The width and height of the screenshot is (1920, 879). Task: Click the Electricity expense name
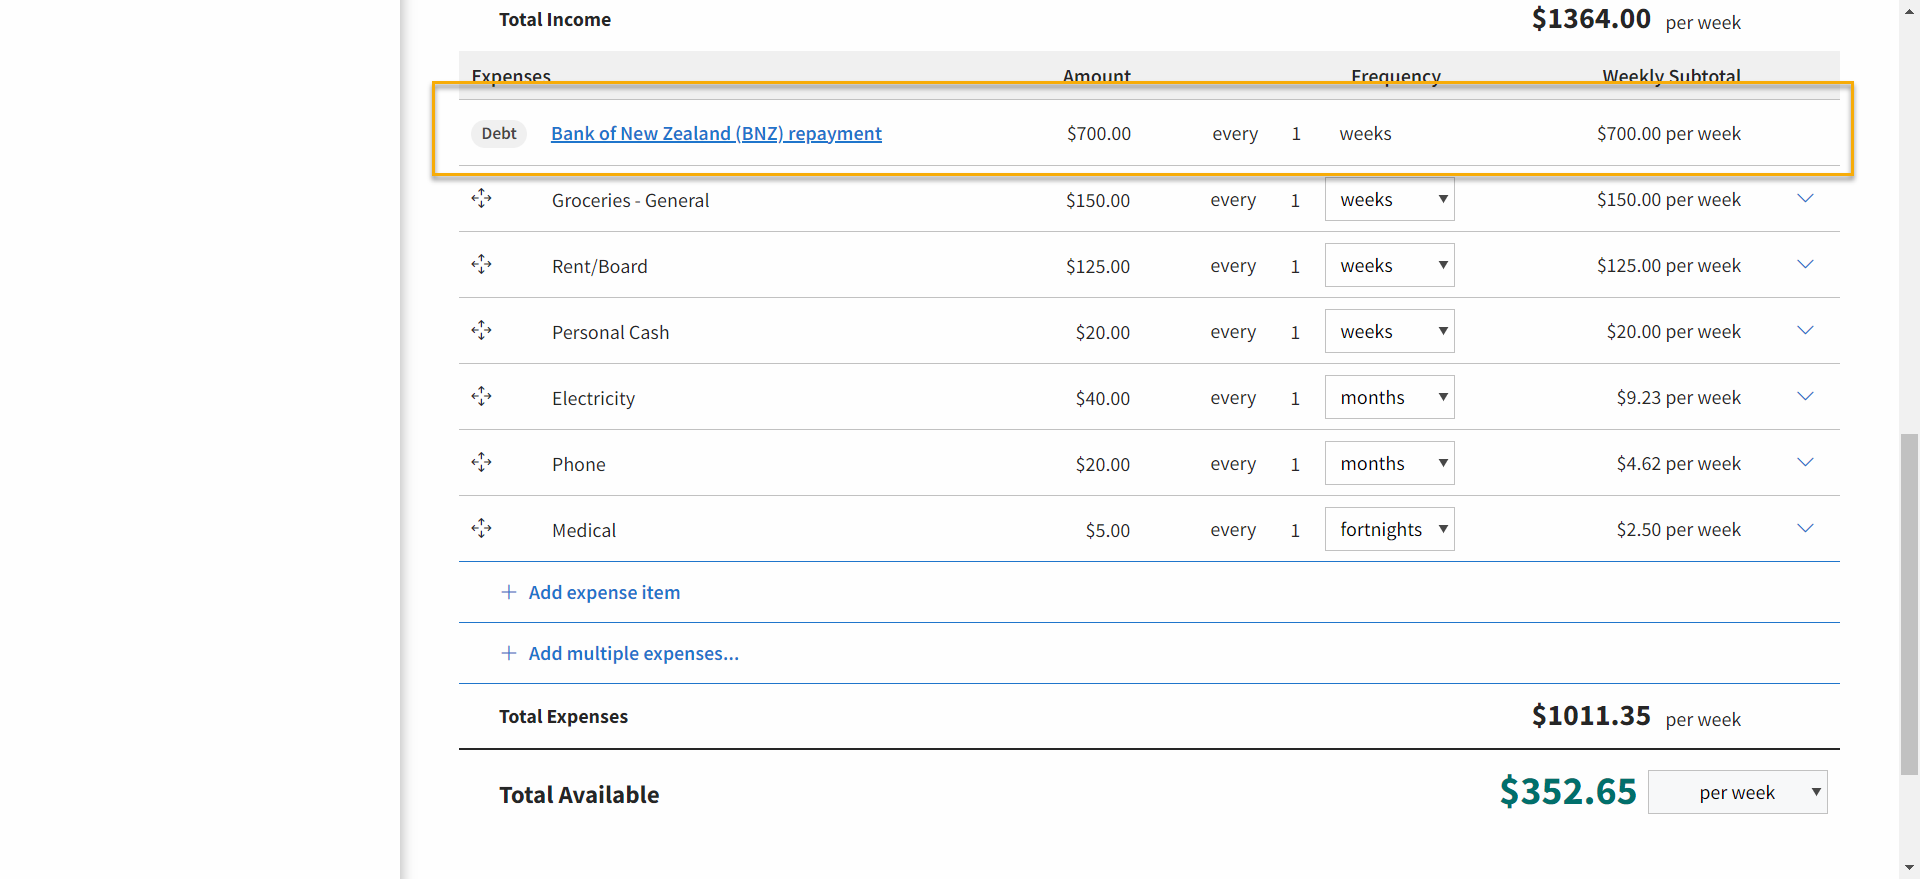point(593,398)
